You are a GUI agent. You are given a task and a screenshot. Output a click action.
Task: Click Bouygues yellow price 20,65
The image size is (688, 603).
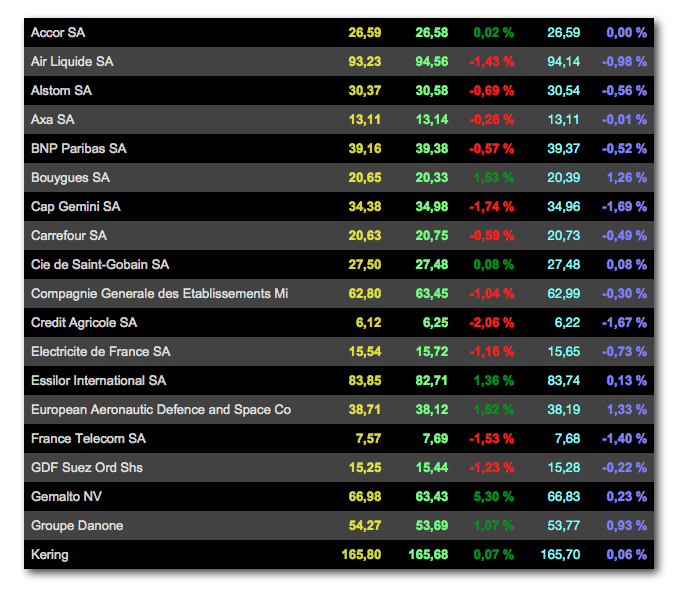pyautogui.click(x=365, y=177)
